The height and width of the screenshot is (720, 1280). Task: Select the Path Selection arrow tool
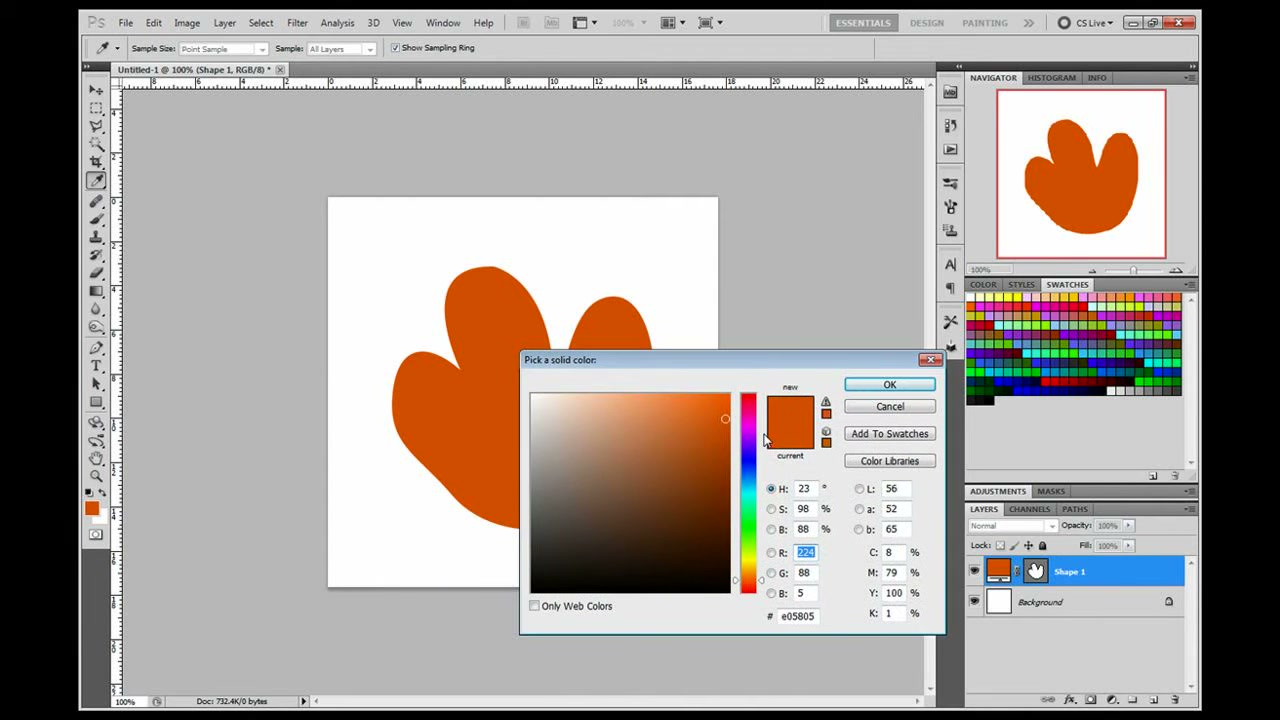[x=96, y=384]
